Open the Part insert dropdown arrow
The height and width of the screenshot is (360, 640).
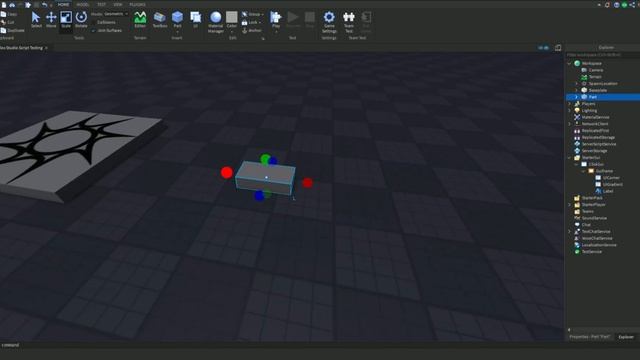177,32
